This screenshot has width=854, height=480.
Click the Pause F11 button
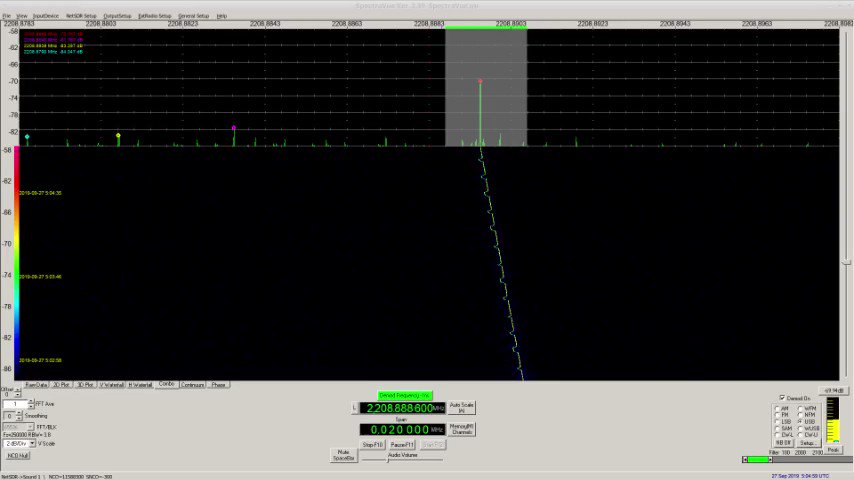402,445
